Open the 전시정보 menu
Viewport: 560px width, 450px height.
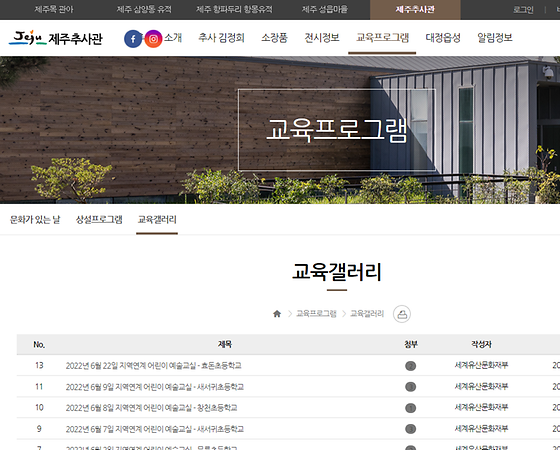click(x=322, y=38)
